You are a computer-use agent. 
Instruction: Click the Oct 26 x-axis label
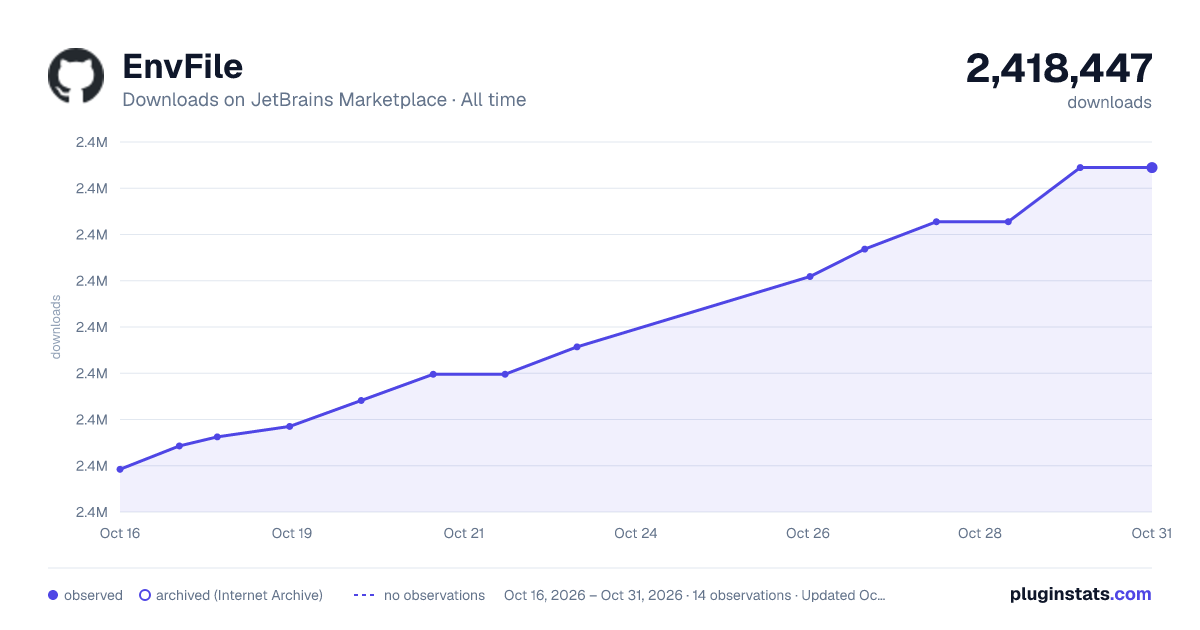click(808, 533)
